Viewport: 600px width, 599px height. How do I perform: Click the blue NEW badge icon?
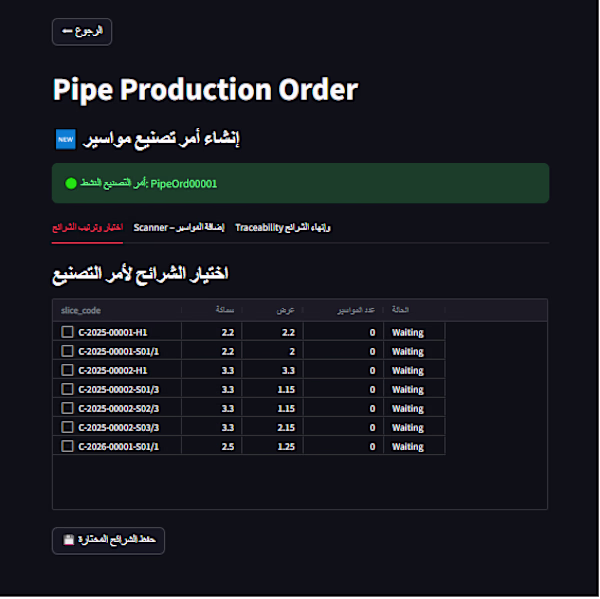tap(65, 139)
